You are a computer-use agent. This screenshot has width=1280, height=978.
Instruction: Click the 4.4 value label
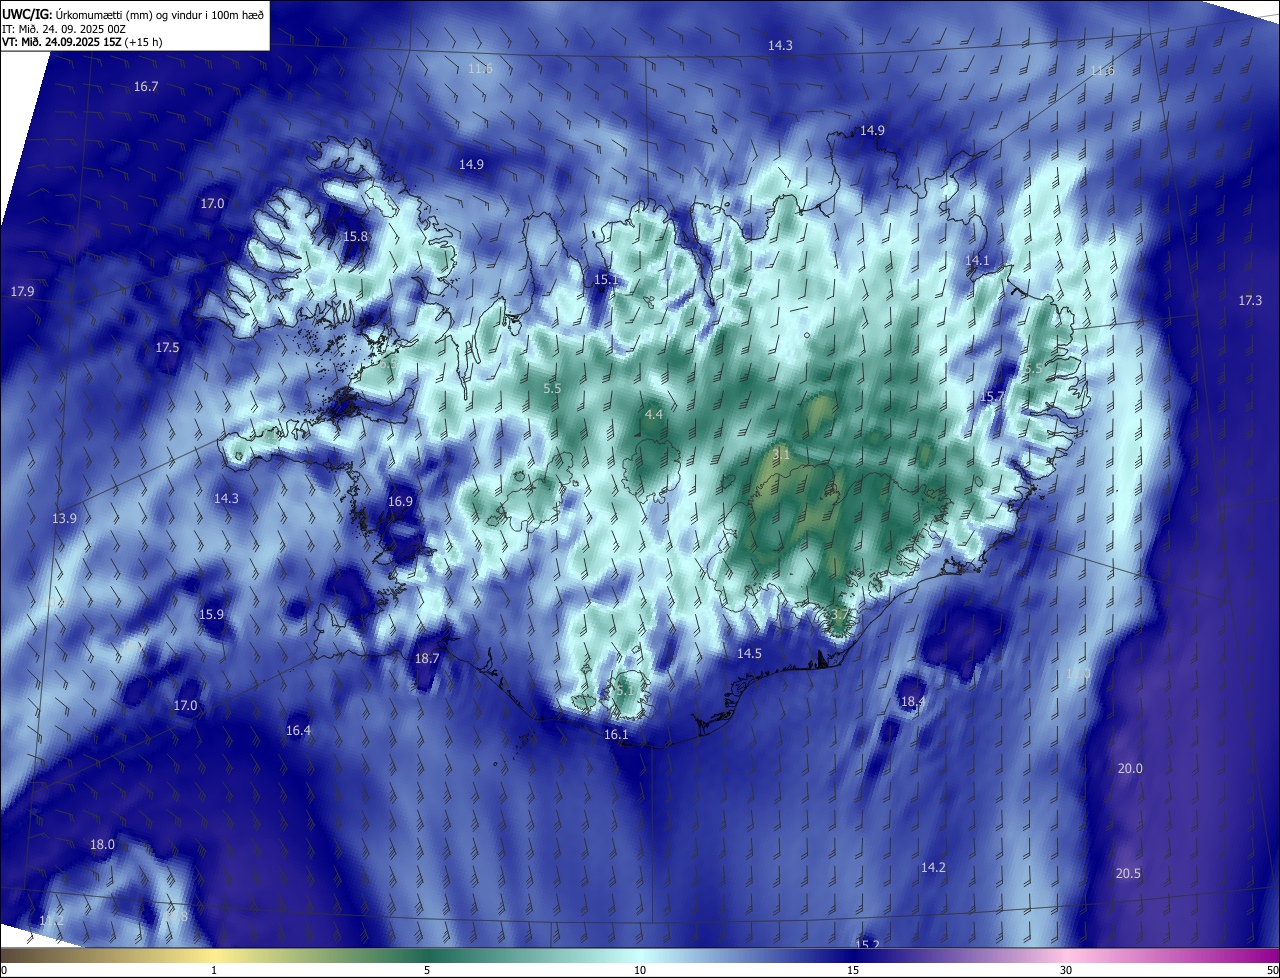point(653,414)
